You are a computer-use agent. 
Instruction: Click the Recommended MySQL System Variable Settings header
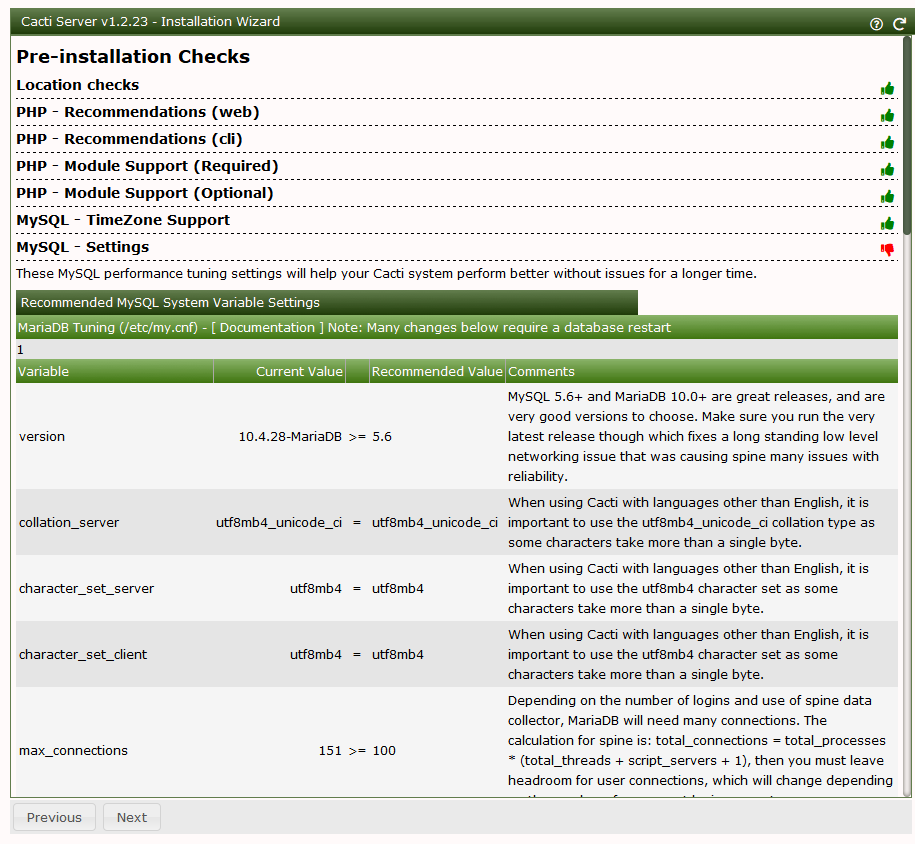327,302
